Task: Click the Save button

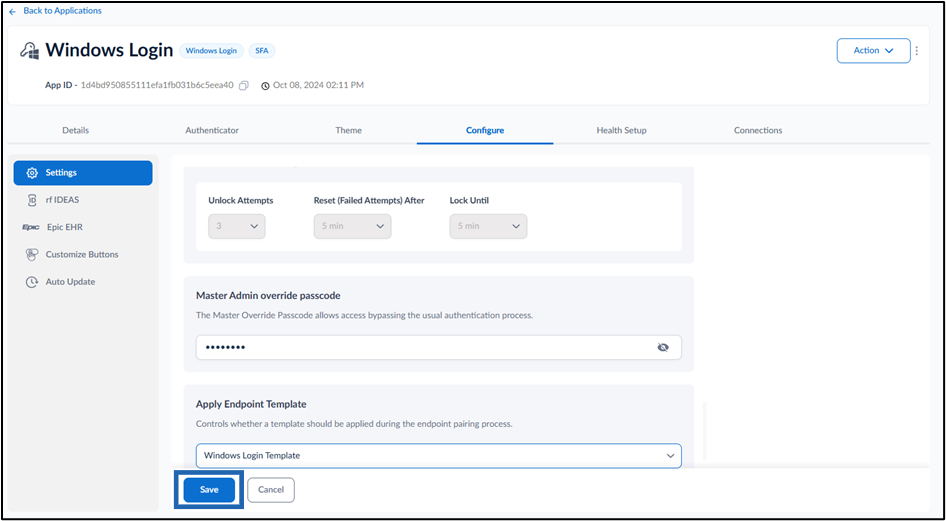Action: 209,490
